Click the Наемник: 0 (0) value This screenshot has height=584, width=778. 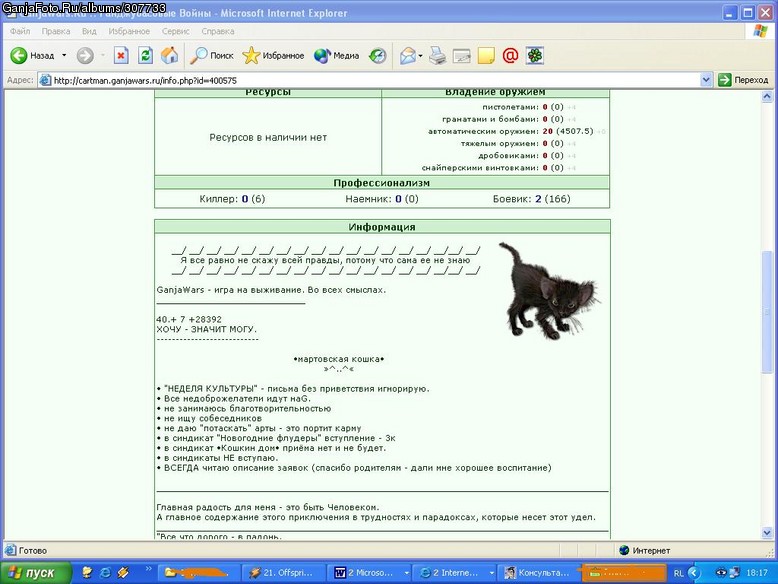coord(382,199)
